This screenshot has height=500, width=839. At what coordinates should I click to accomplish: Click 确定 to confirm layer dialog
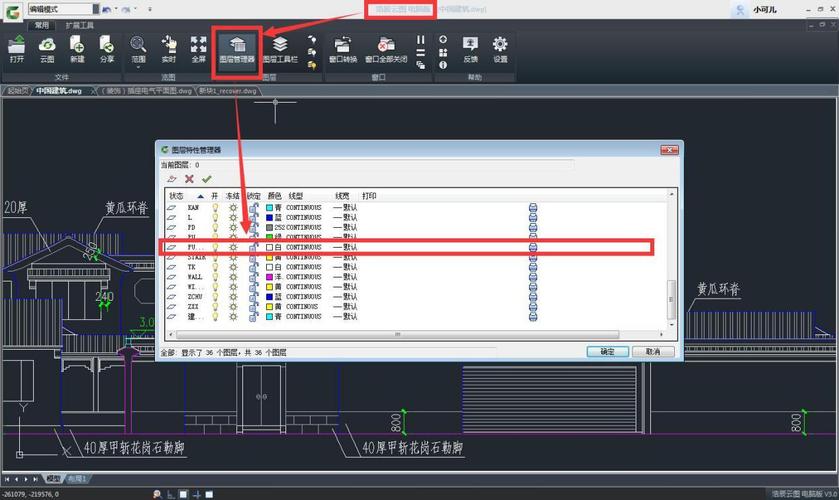pos(607,352)
